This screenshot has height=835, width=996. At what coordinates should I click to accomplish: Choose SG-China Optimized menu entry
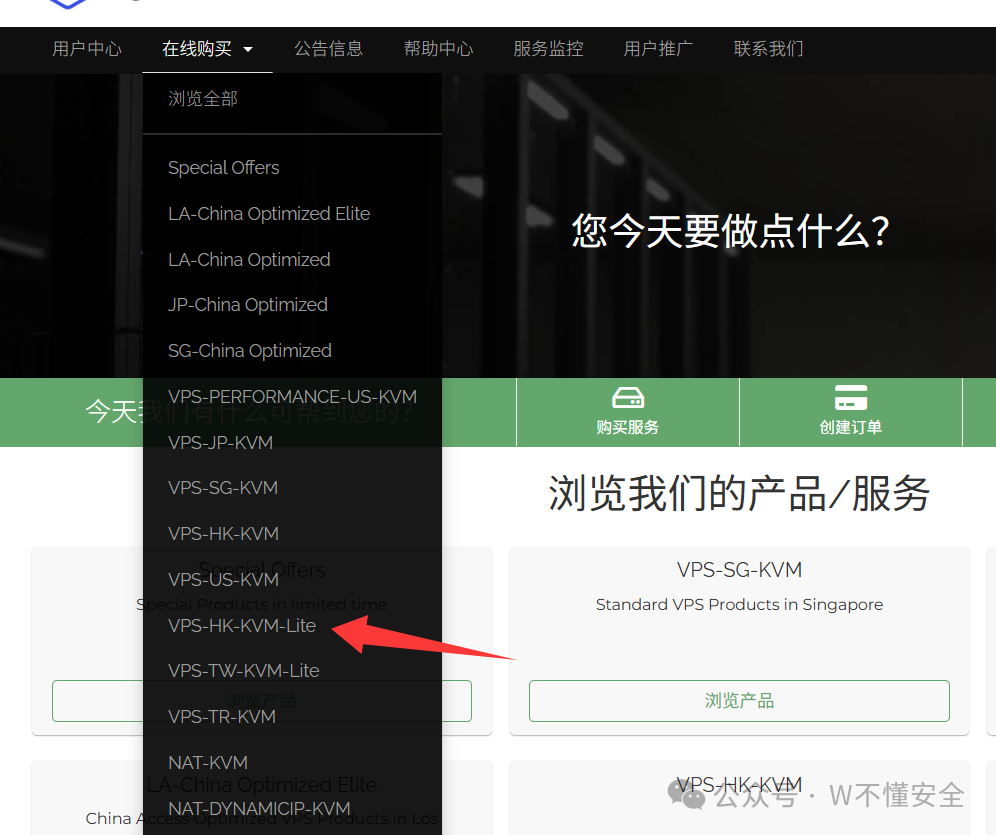pyautogui.click(x=250, y=351)
